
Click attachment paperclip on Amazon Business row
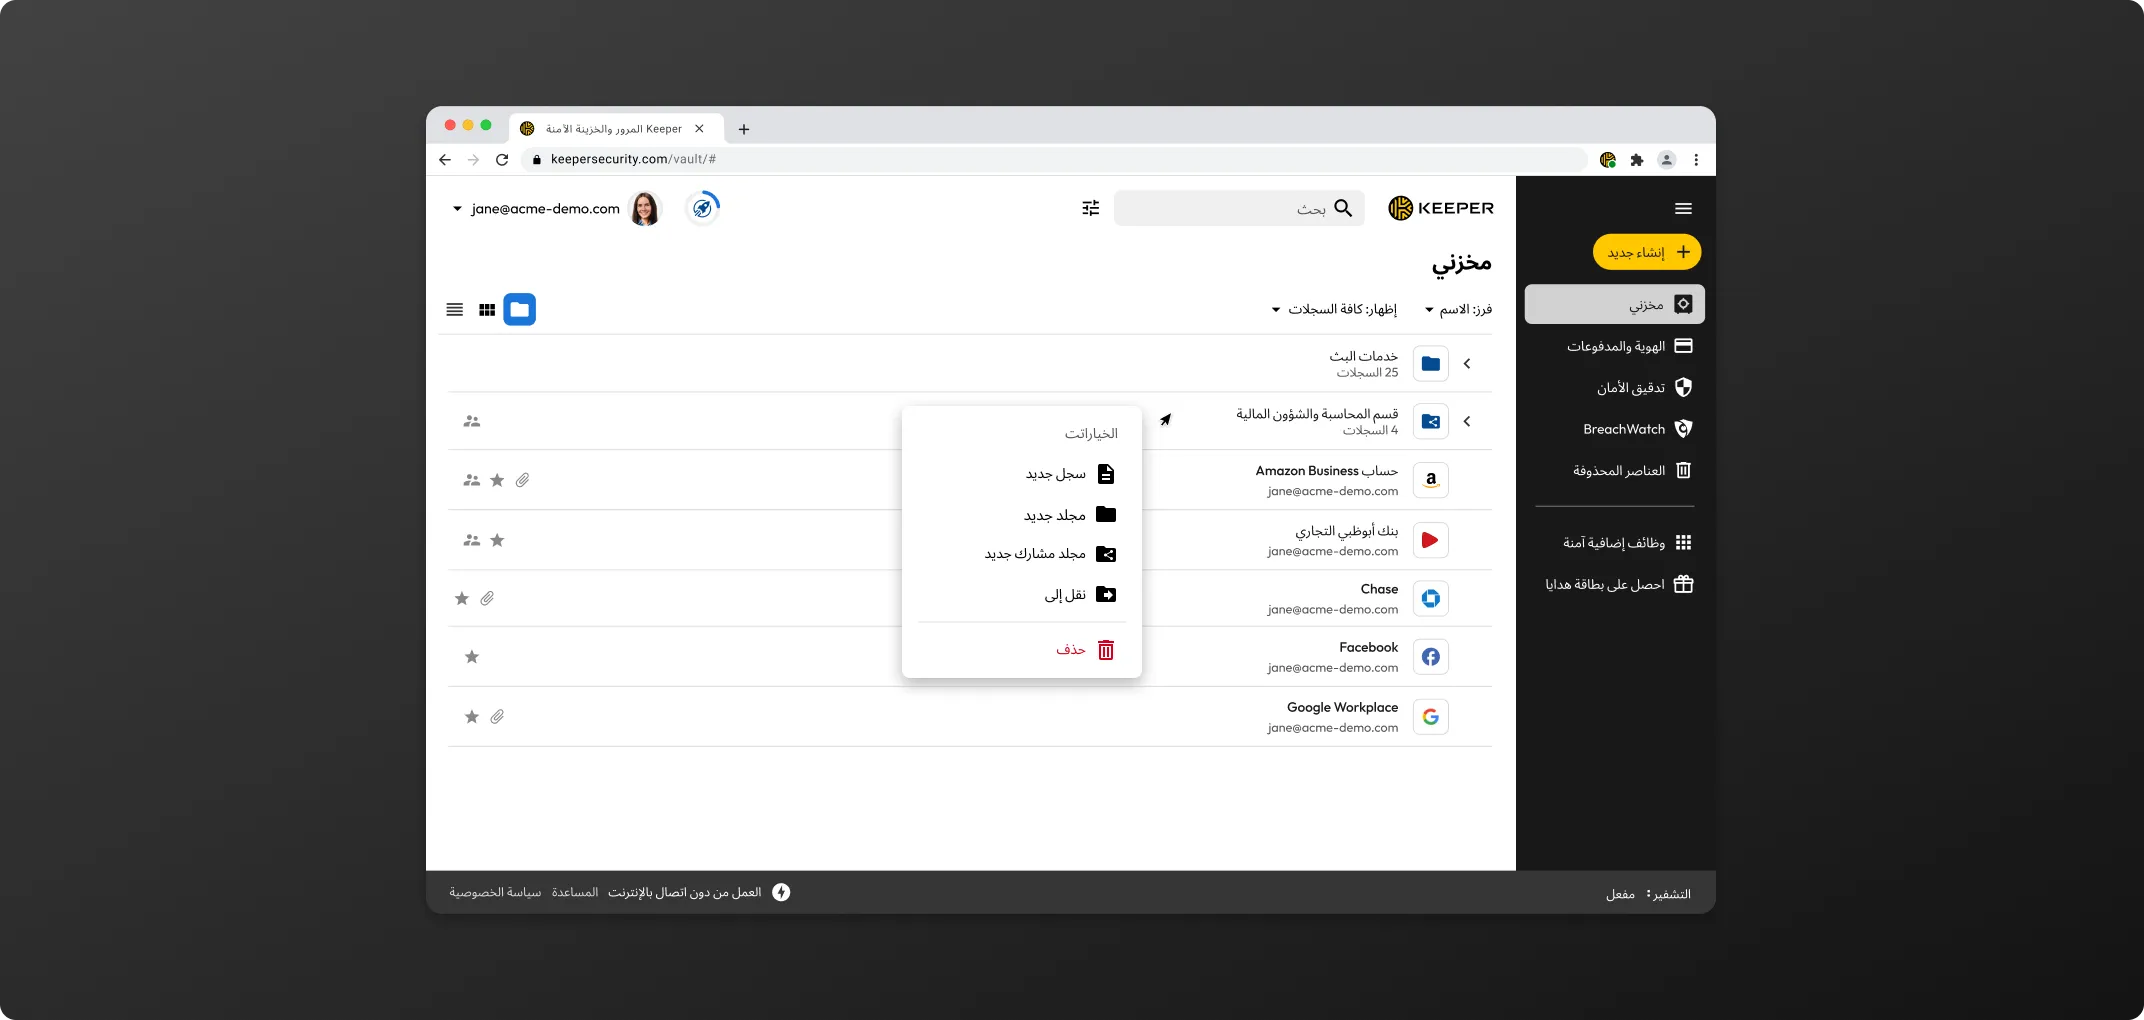[x=522, y=480]
